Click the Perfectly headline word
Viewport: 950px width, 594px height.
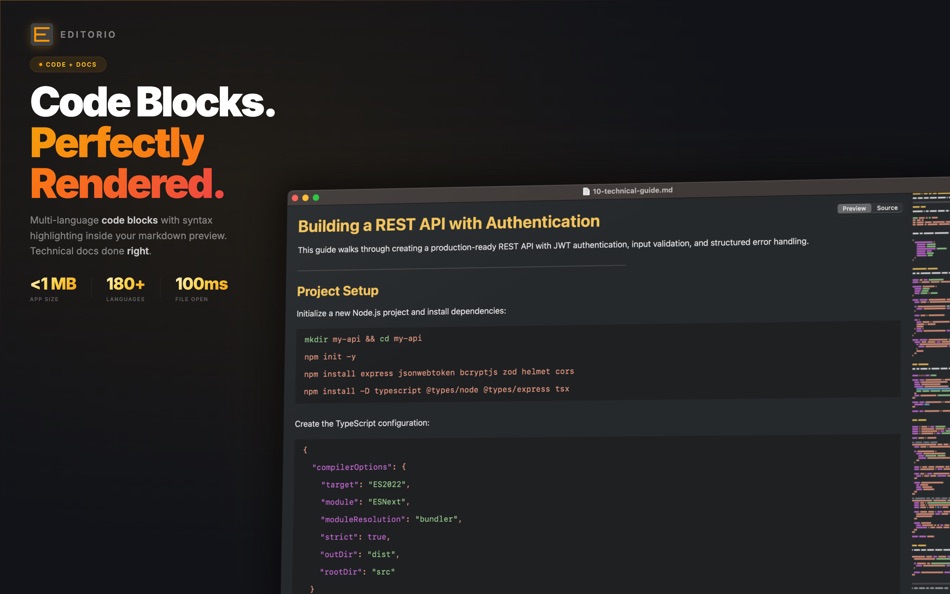(x=117, y=145)
